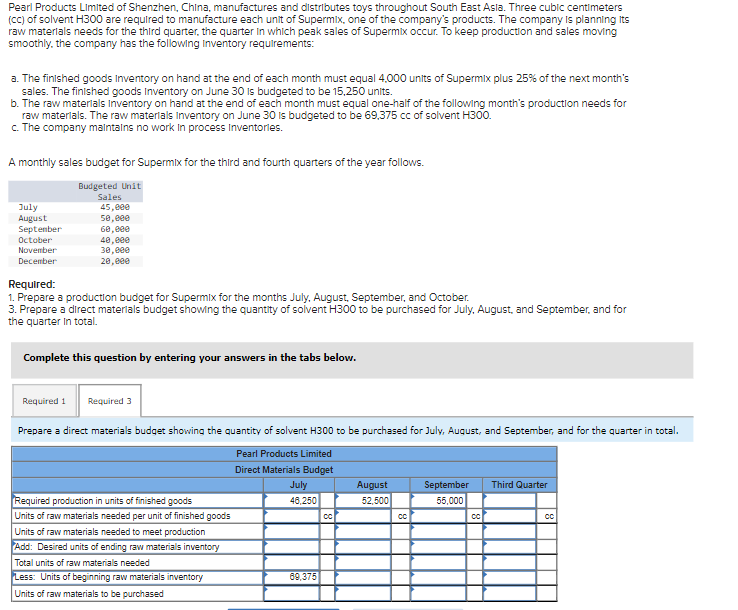738x610 pixels.
Task: Click July required production cell 46,250
Action: (x=291, y=500)
